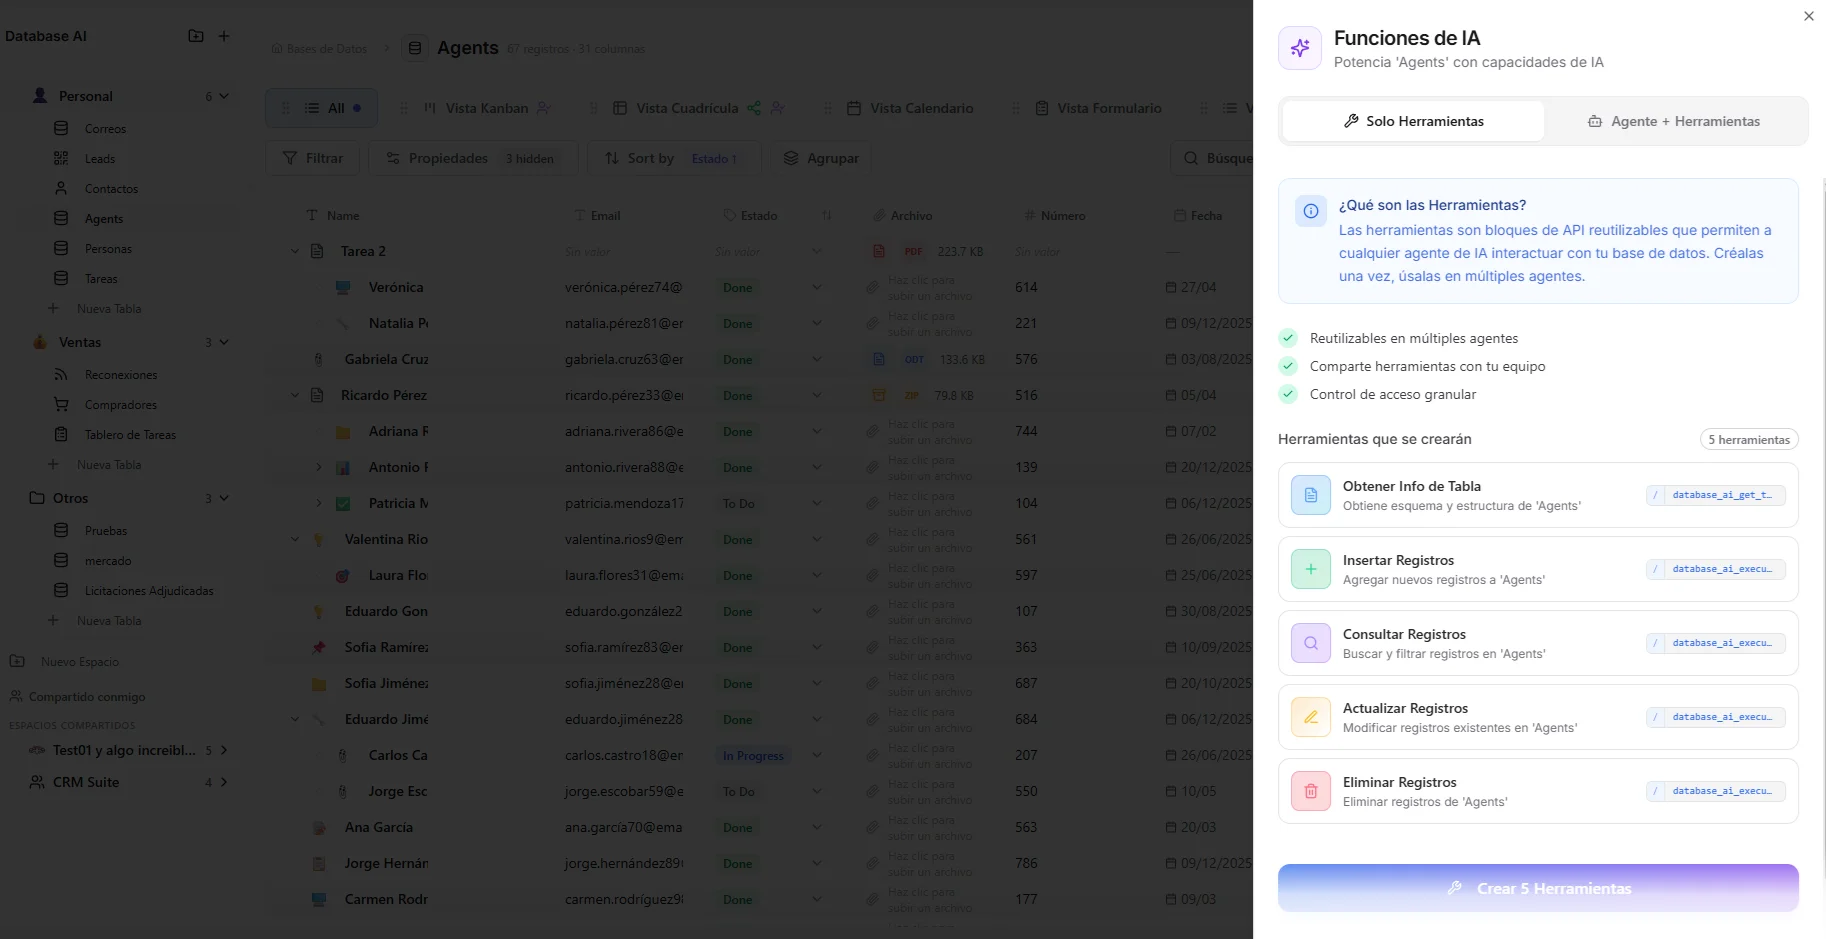1826x939 pixels.
Task: Click the database_ai_execu... tag on Eliminar Registros
Action: coord(1716,791)
